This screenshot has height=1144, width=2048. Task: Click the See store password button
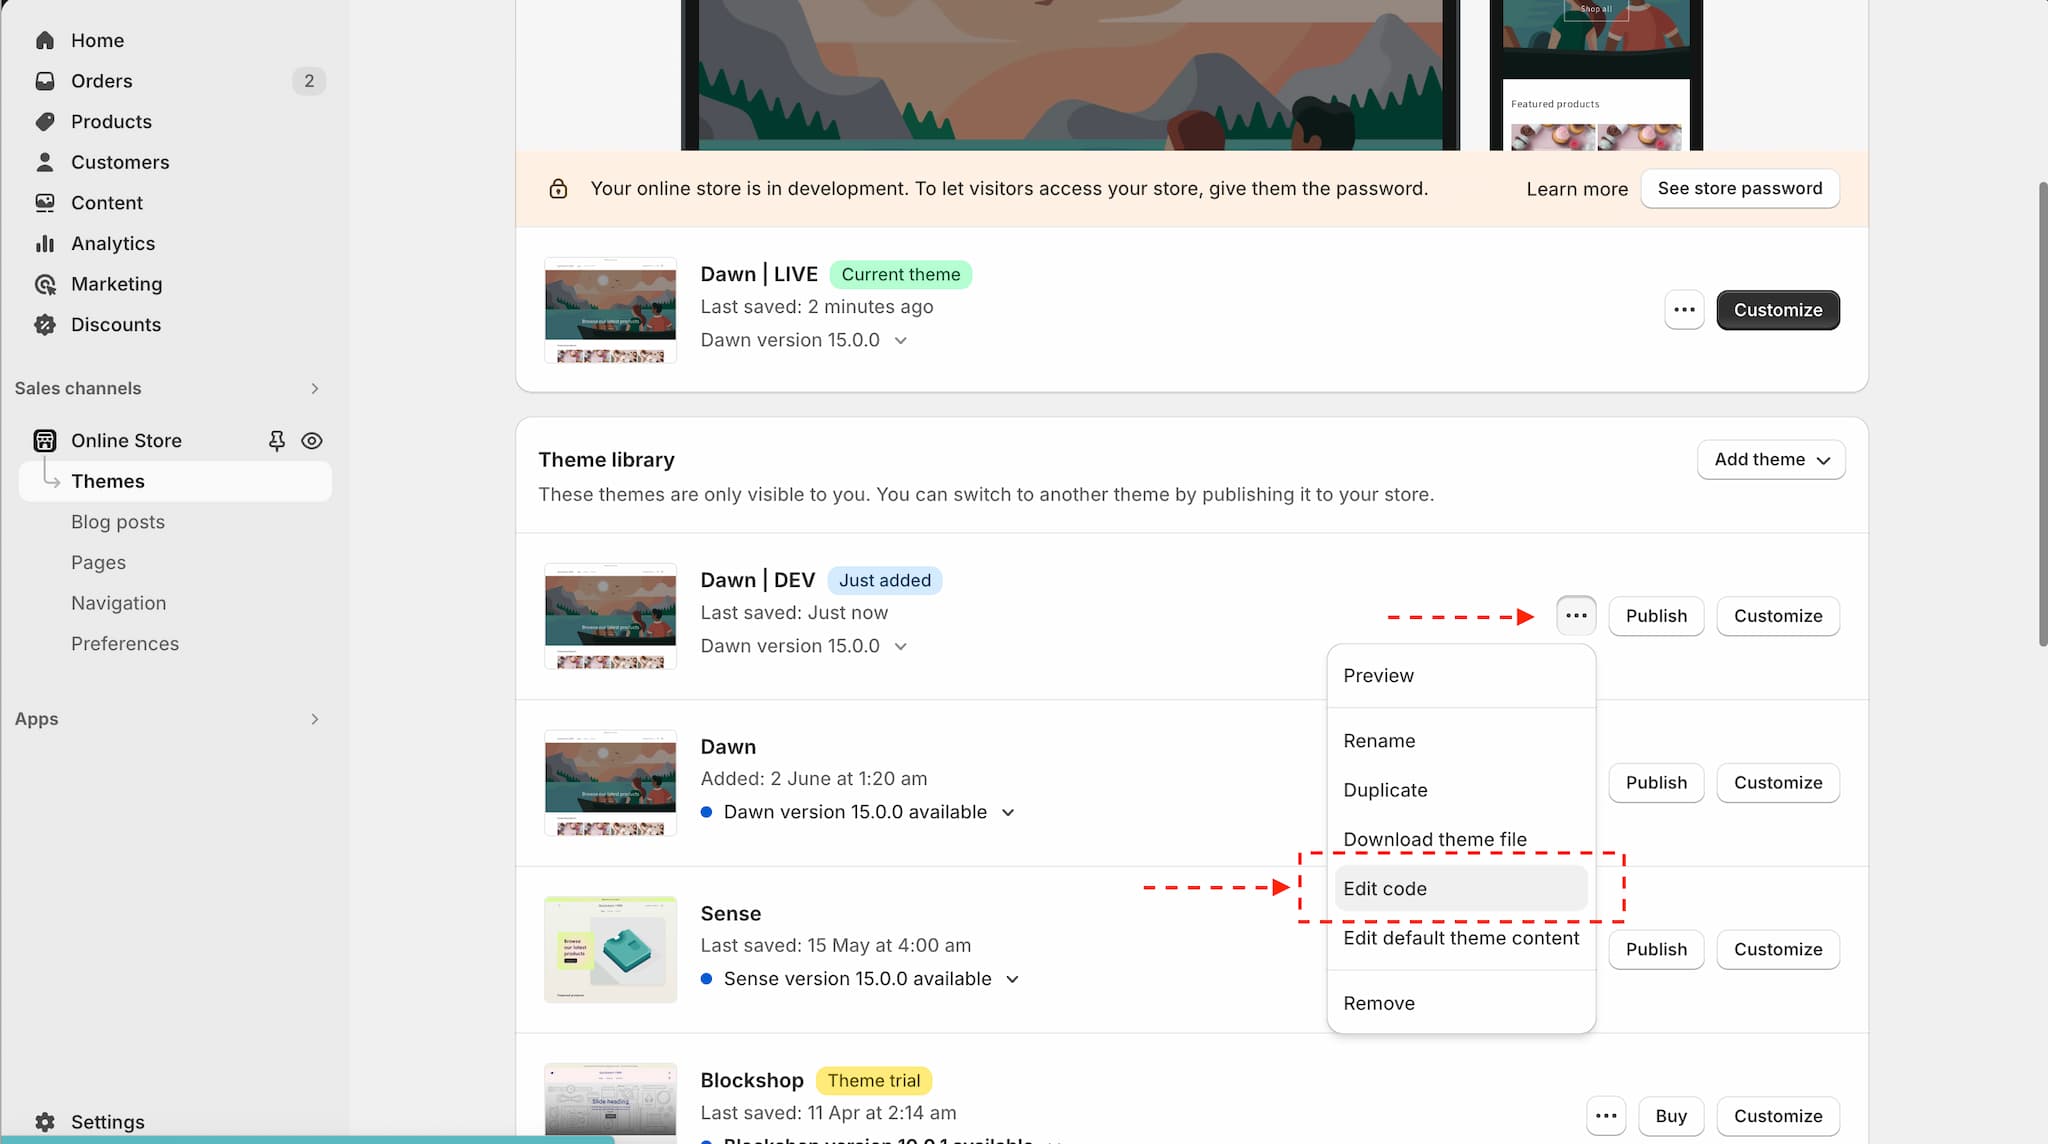(x=1739, y=189)
